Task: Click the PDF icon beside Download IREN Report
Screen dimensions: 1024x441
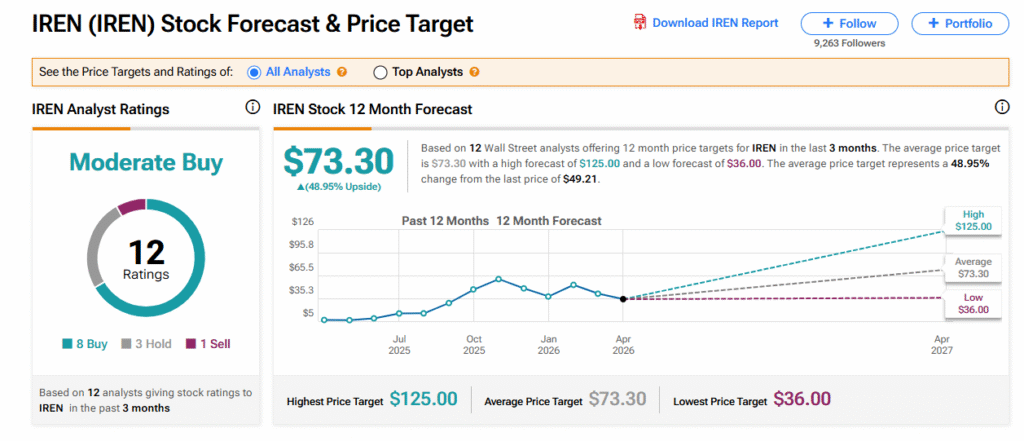Action: click(640, 22)
